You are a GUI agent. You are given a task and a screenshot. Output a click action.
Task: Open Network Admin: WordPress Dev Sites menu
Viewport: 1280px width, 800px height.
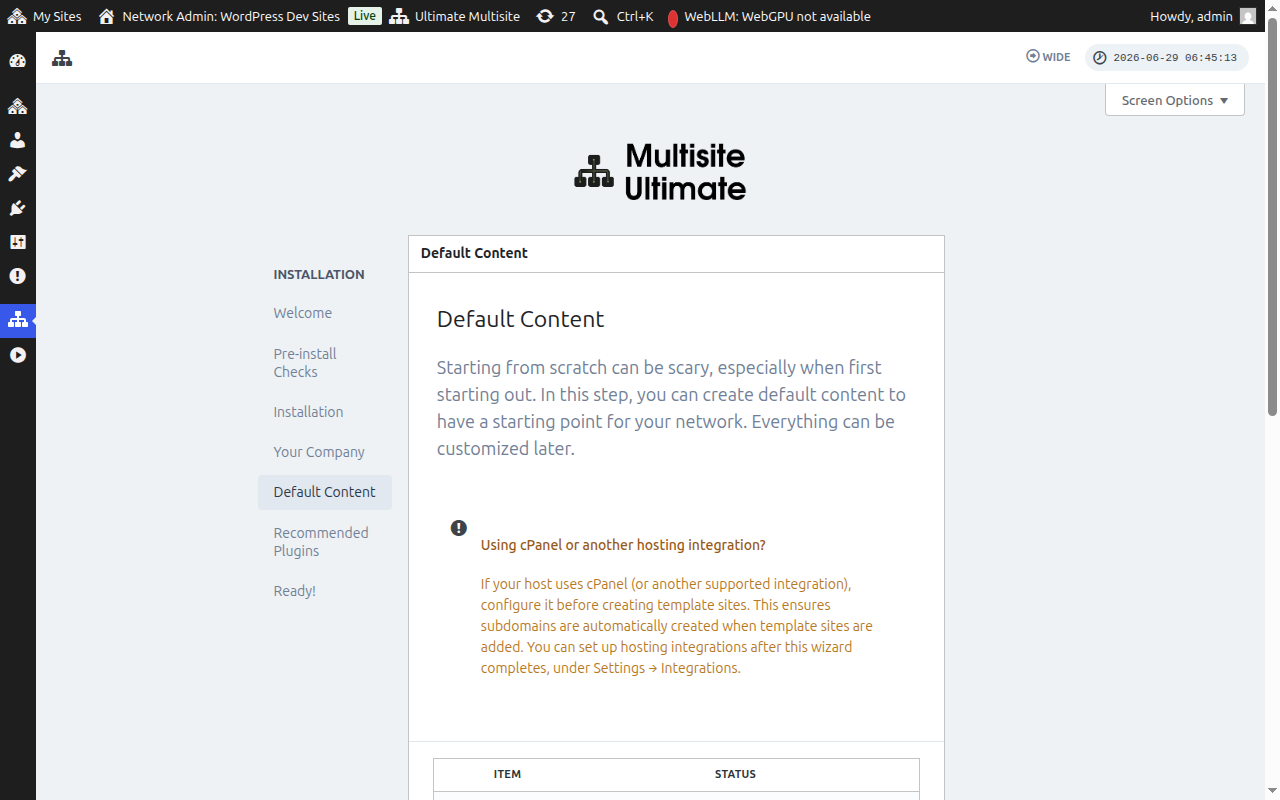(219, 16)
